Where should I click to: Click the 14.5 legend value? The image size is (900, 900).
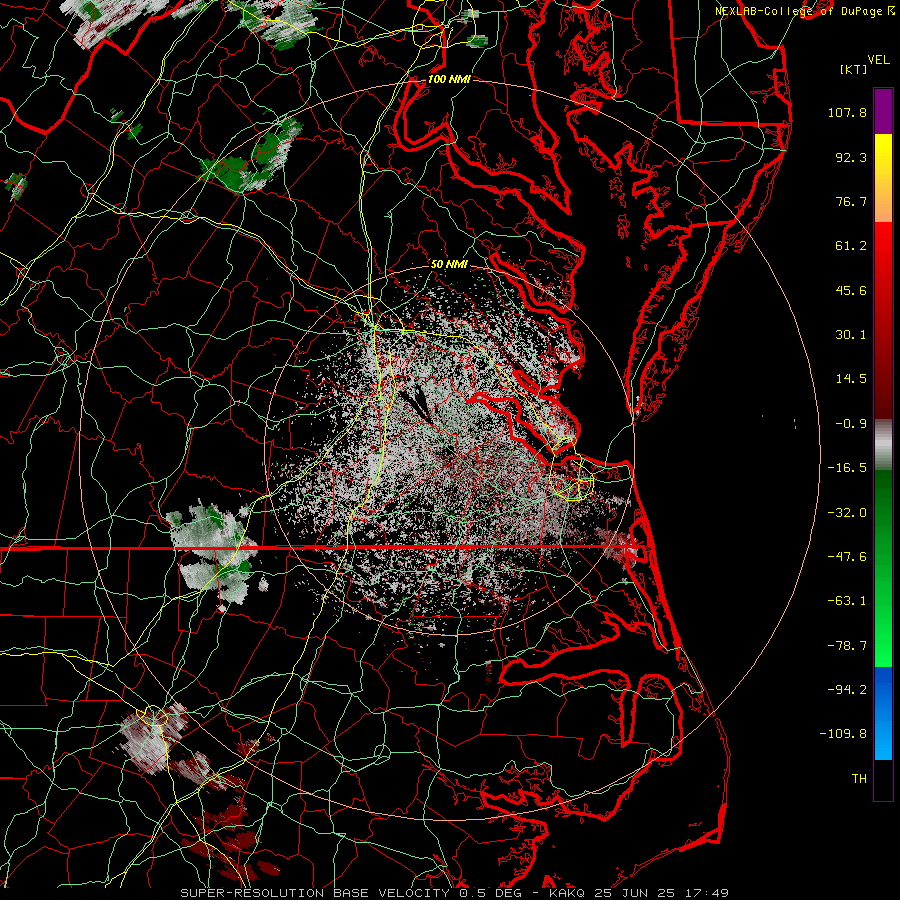tap(851, 379)
